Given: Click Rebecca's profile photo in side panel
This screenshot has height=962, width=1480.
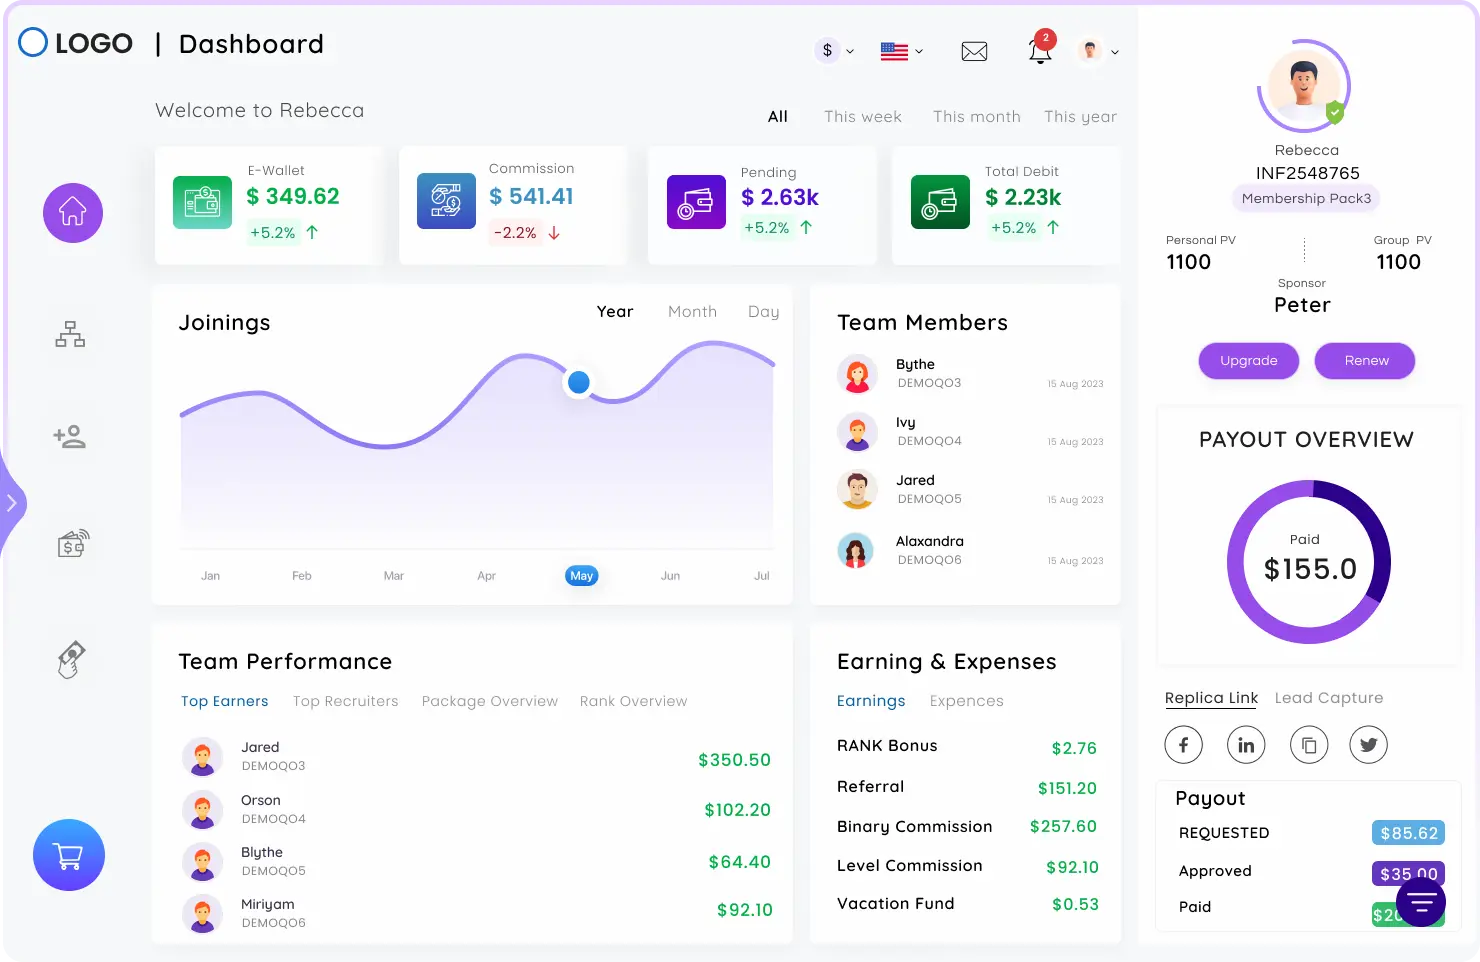Looking at the screenshot, I should click(x=1304, y=86).
